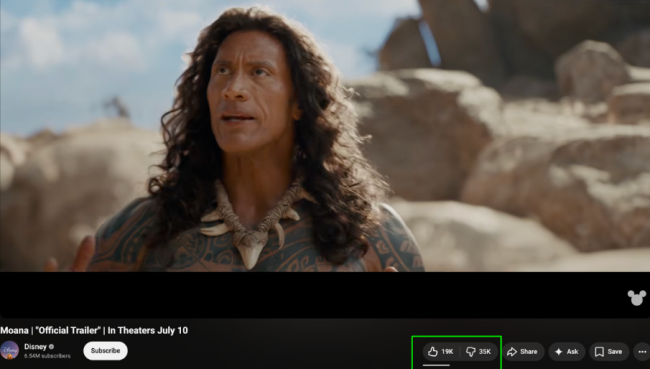
Task: Click the Share arrow icon
Action: (512, 352)
